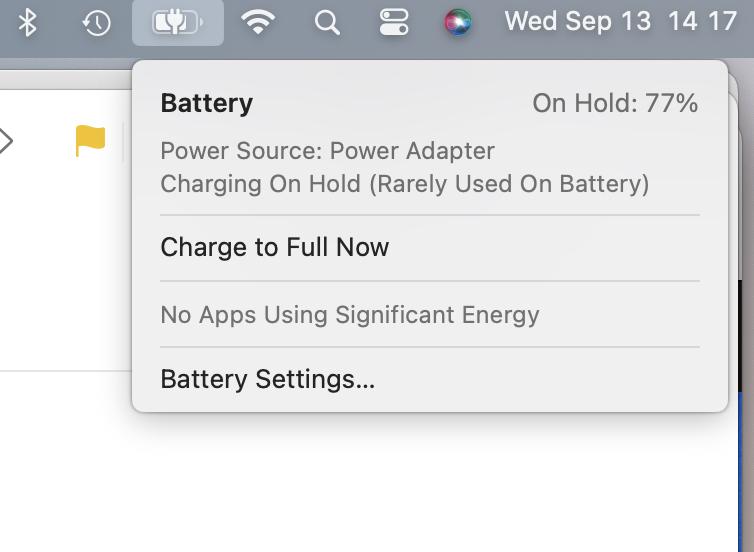
Task: Click the Battery menu title
Action: pos(207,103)
